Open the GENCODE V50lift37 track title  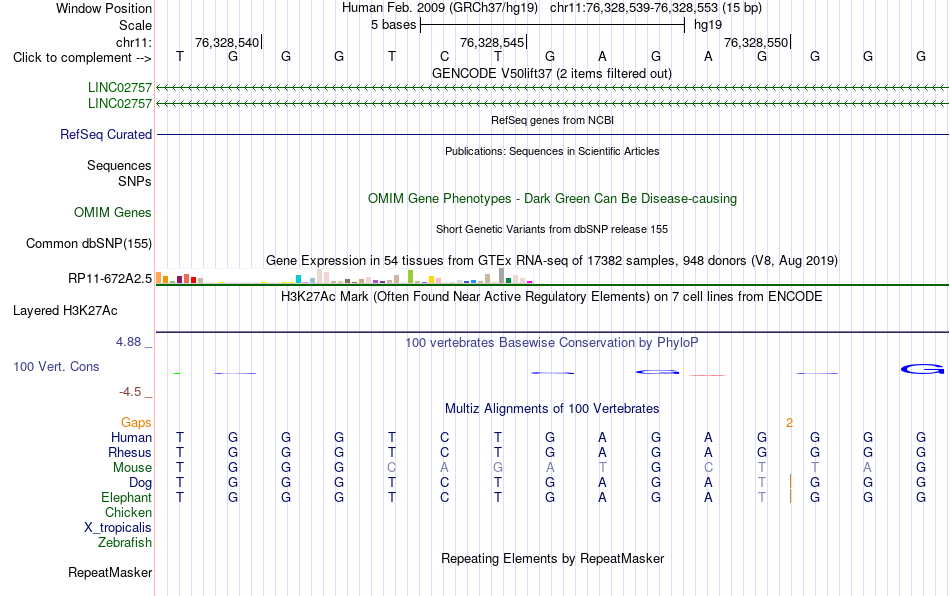(552, 74)
